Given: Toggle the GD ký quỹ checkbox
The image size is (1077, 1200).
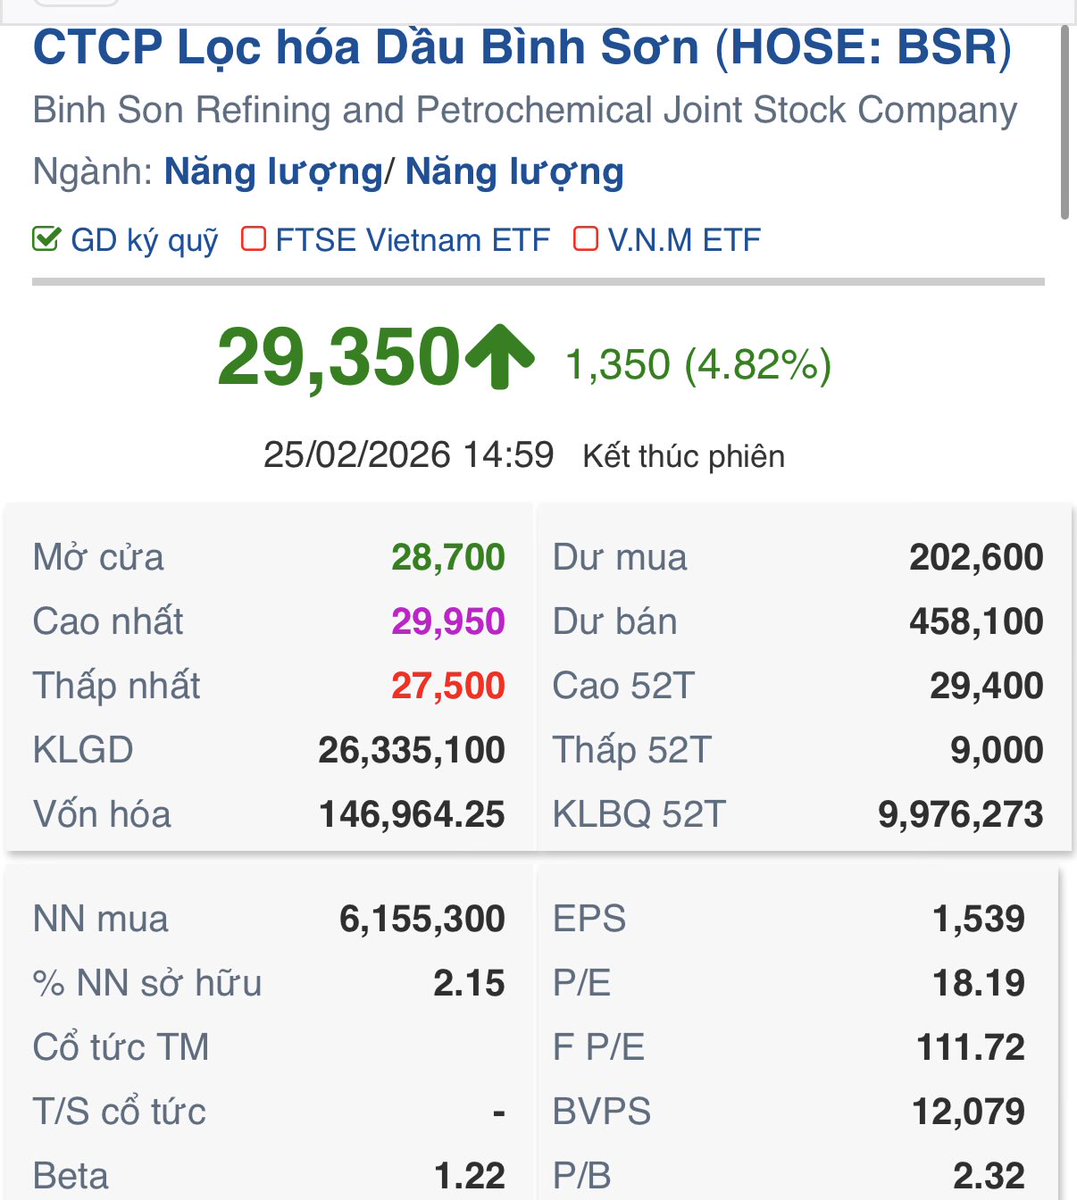Looking at the screenshot, I should pyautogui.click(x=46, y=239).
